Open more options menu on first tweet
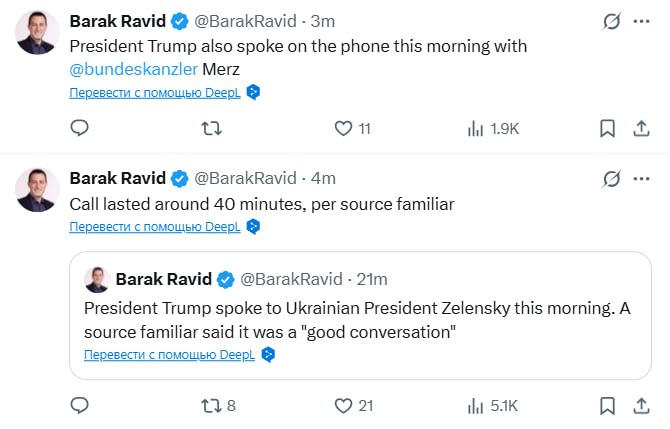670x429 pixels. 640,21
